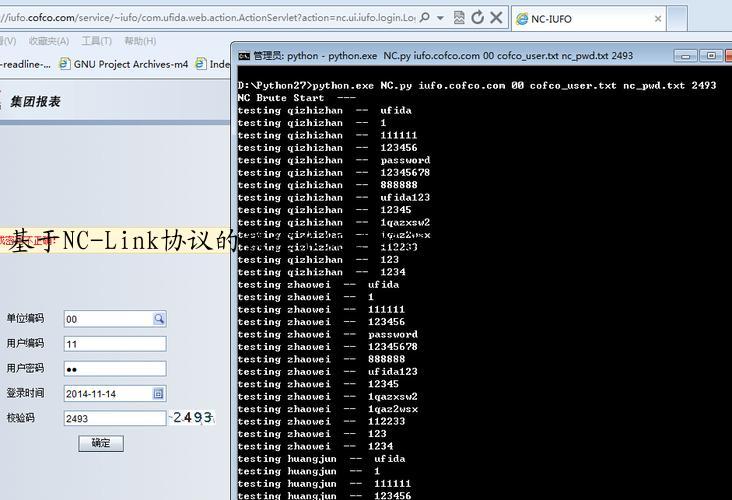Click line 'testing huangjun -- ufida'
Screen dimensions: 732x500
pos(321,458)
